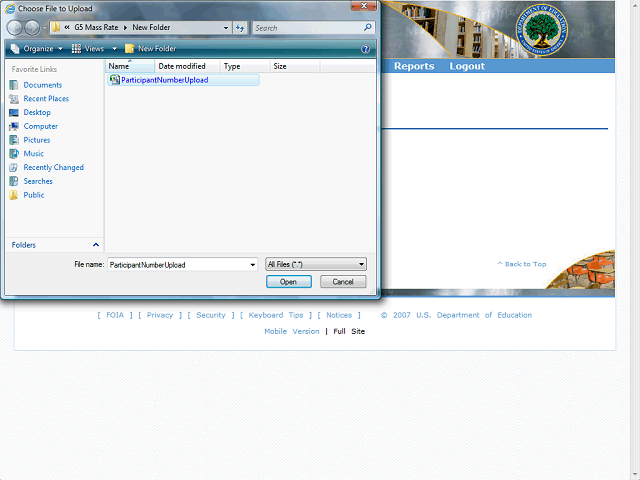Screen dimensions: 640x480
Task: Sort by the Size column header
Action: click(x=295, y=66)
